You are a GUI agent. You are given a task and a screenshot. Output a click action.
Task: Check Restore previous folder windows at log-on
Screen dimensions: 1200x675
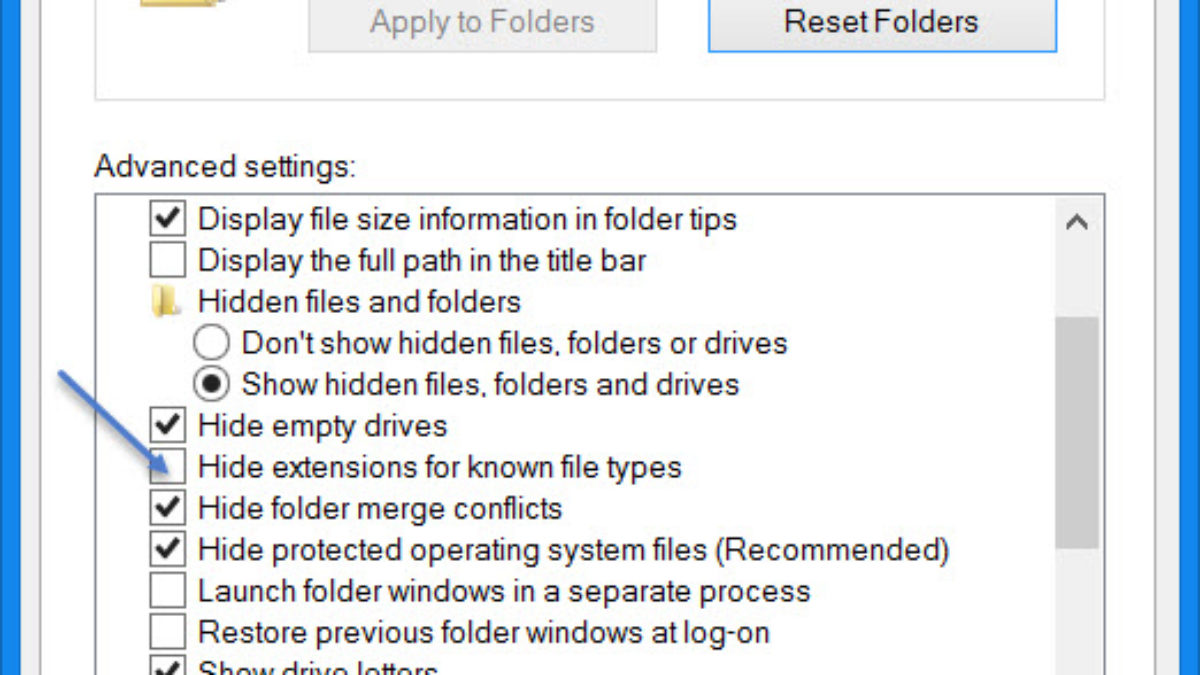(x=168, y=632)
